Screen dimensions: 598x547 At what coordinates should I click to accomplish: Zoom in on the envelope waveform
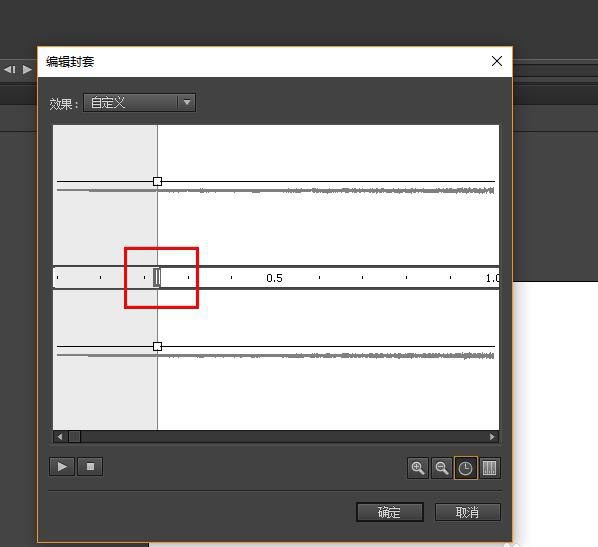(x=418, y=468)
